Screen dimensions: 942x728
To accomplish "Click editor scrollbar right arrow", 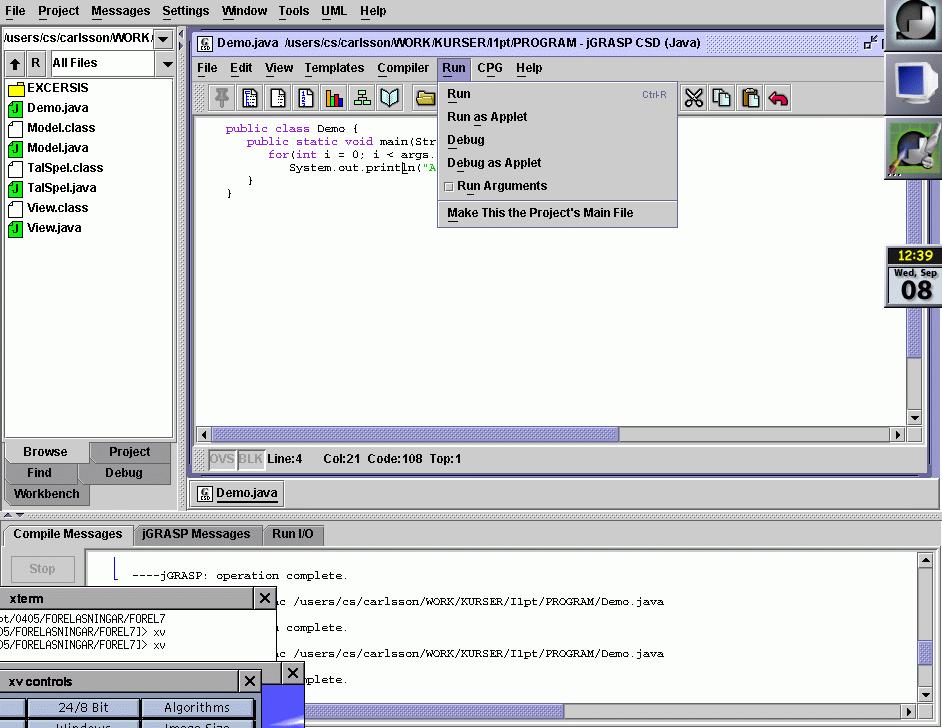I will [x=898, y=434].
